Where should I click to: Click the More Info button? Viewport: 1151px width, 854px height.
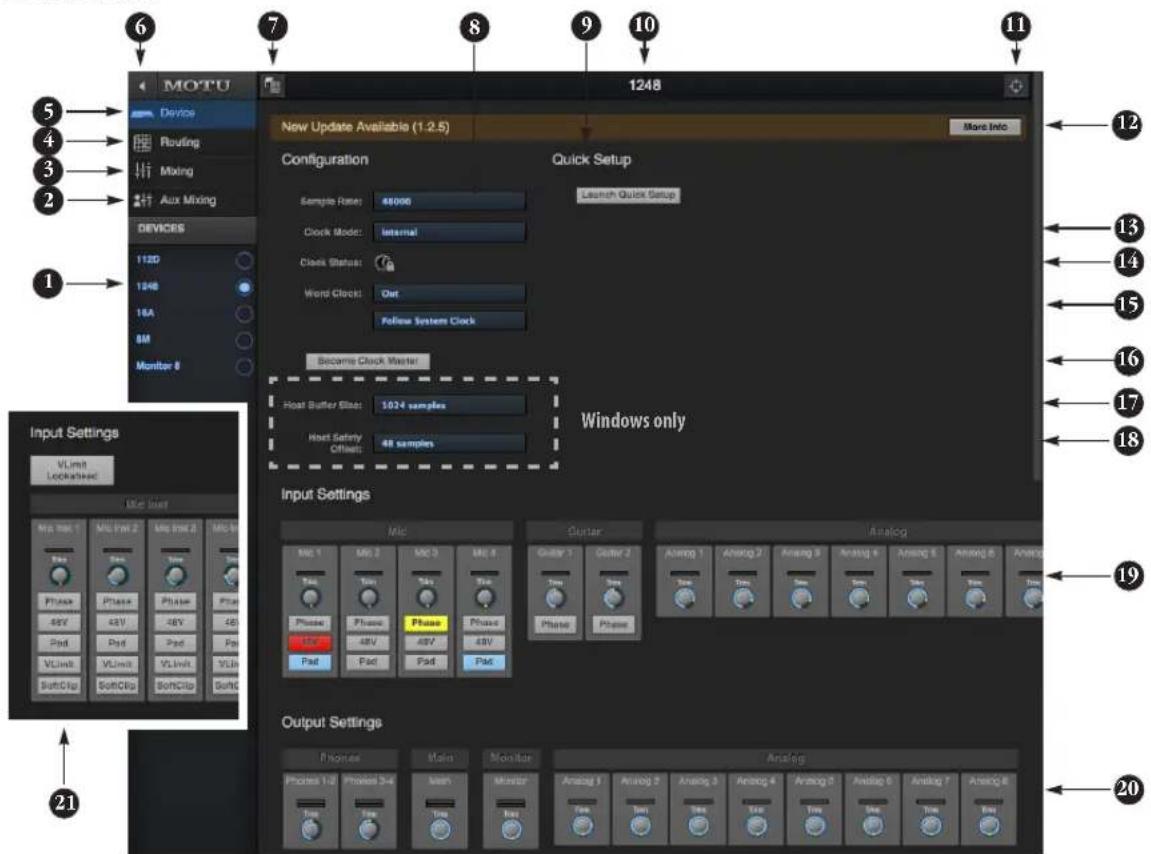click(x=985, y=127)
